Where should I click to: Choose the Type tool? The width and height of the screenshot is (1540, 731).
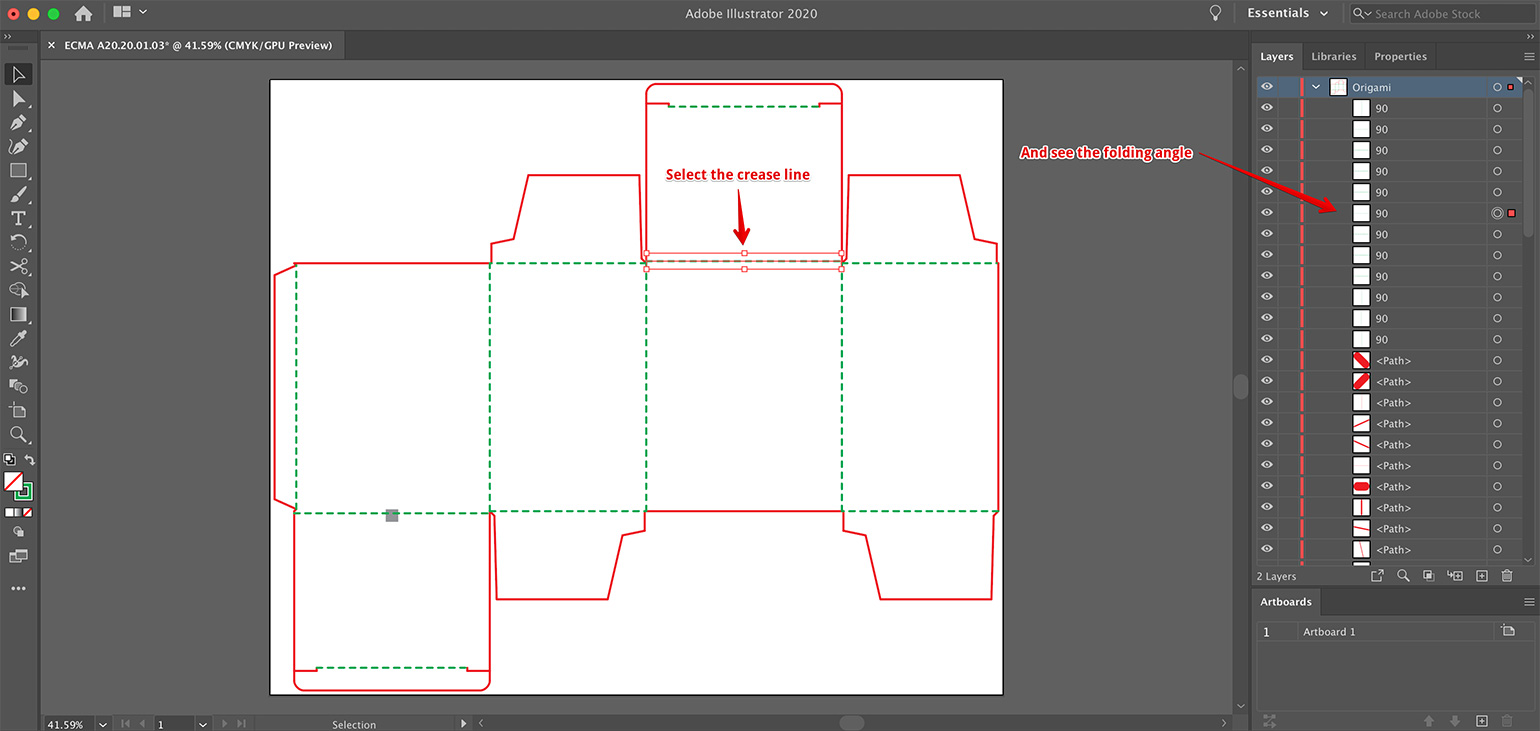(x=18, y=218)
